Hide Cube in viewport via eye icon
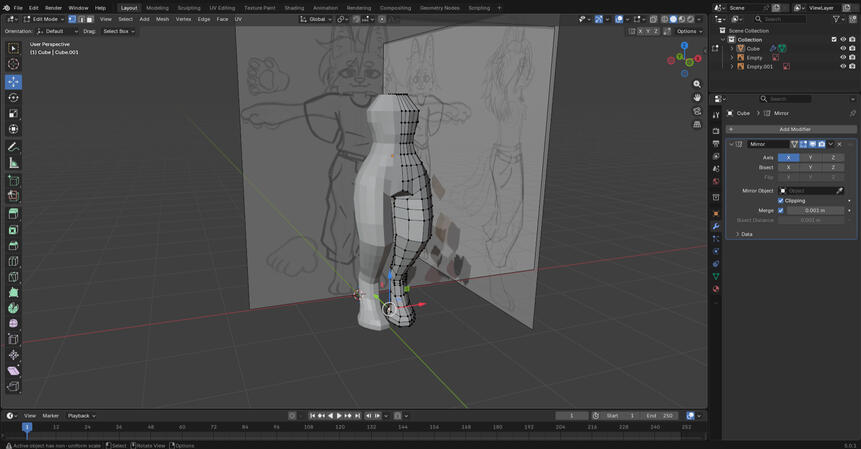Viewport: 861px width, 449px height. [843, 48]
